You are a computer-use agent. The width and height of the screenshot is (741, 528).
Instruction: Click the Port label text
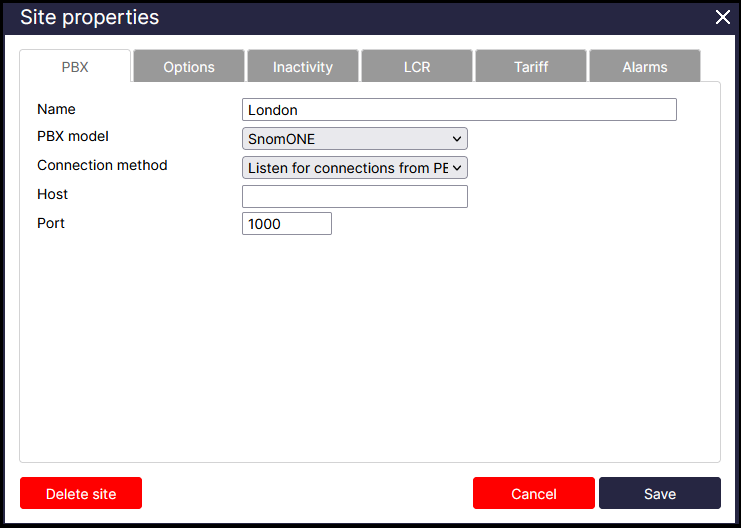point(51,223)
